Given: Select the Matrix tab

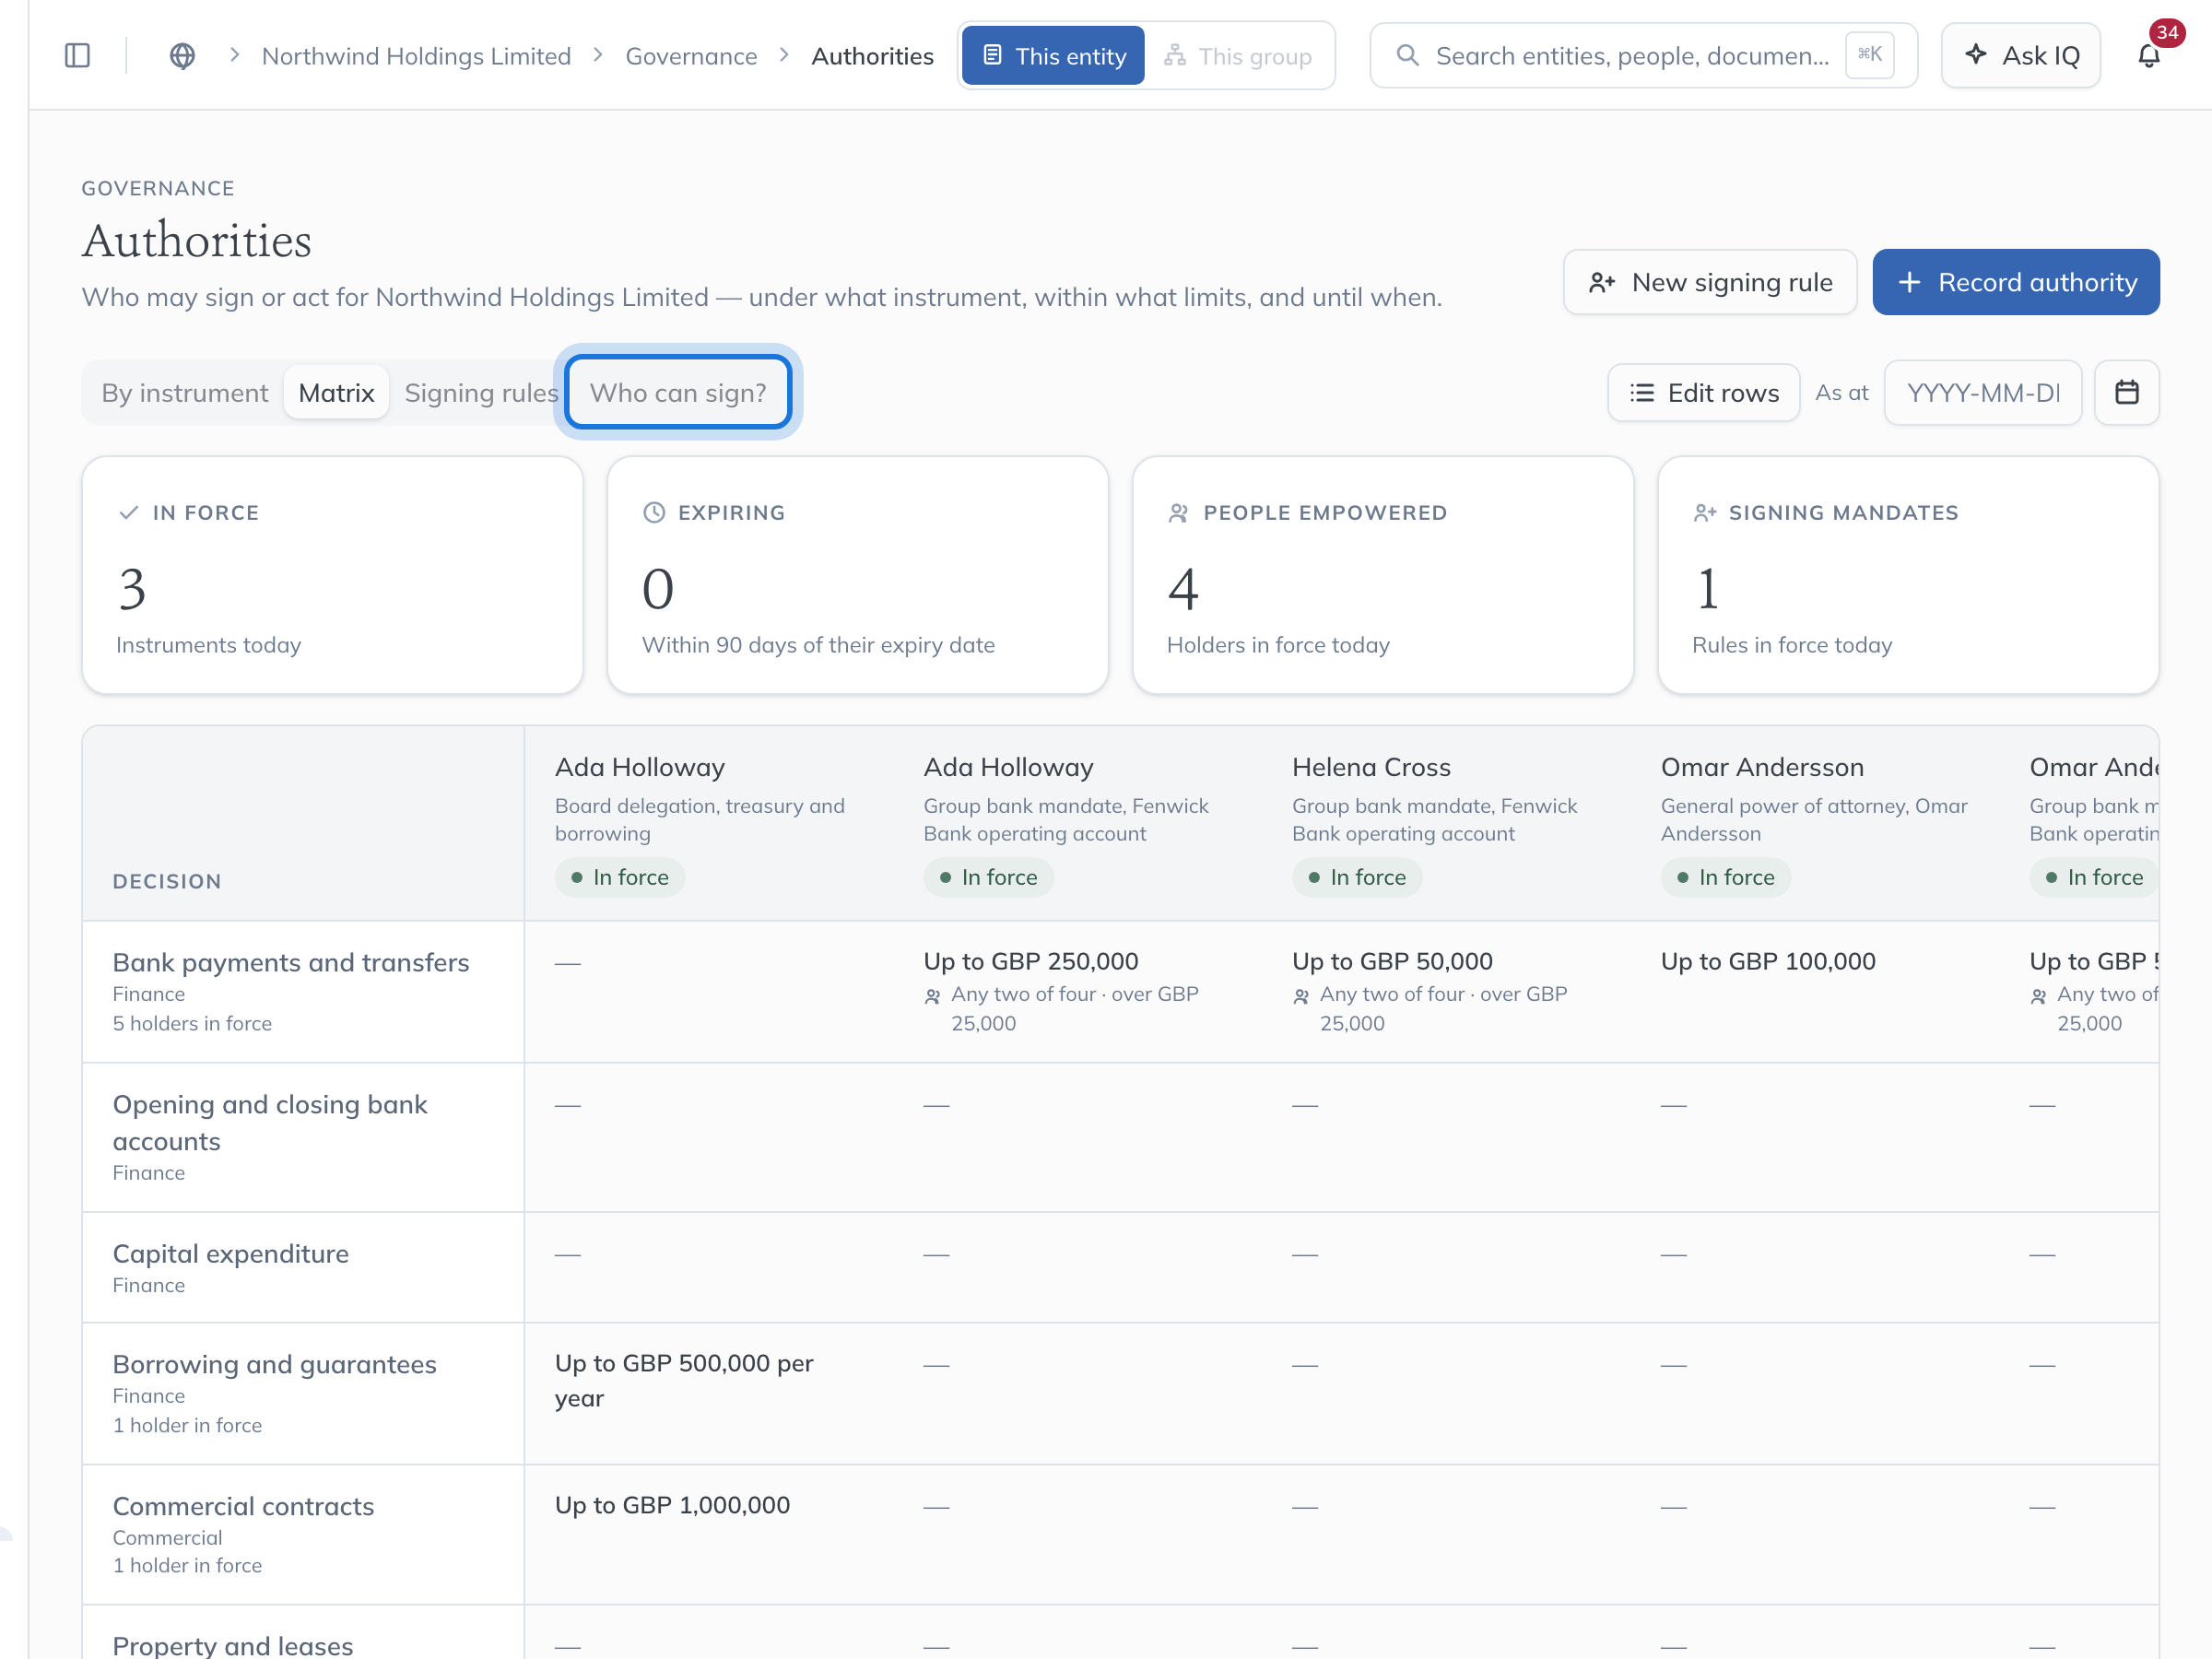Looking at the screenshot, I should (336, 393).
